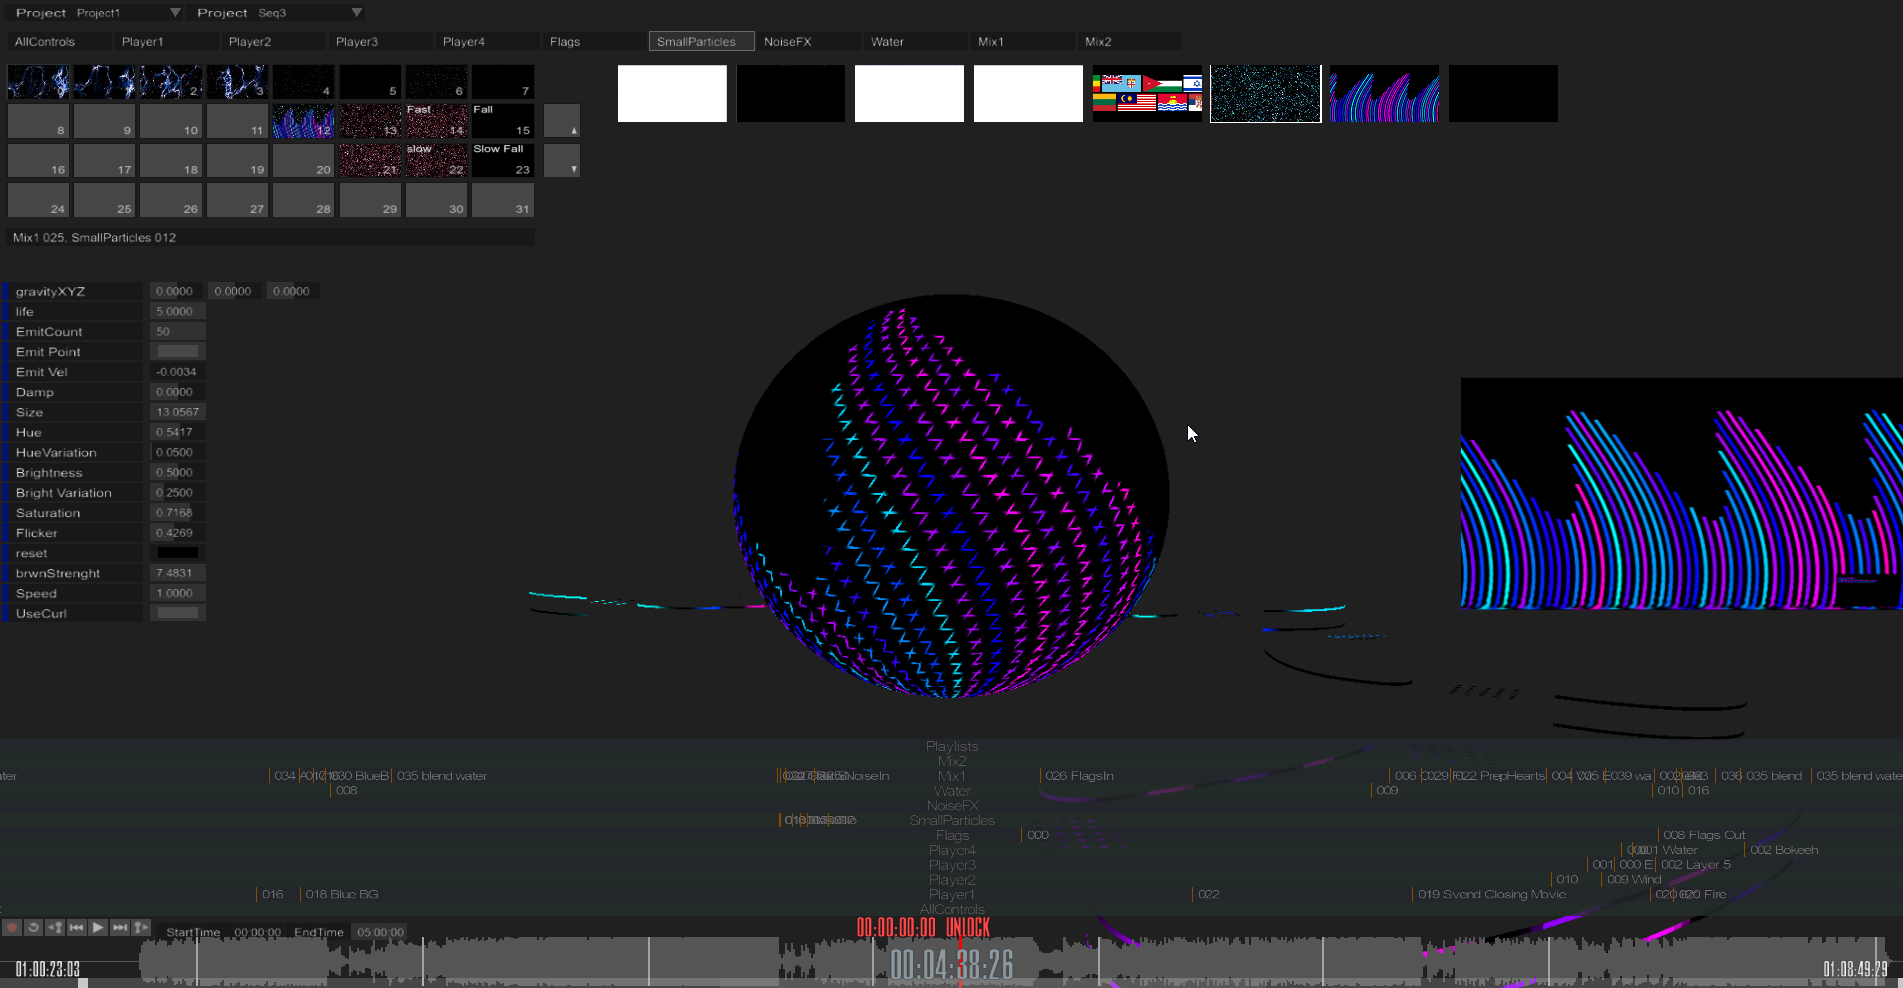
Task: Open the Seq3 sequence dropdown
Action: 309,13
